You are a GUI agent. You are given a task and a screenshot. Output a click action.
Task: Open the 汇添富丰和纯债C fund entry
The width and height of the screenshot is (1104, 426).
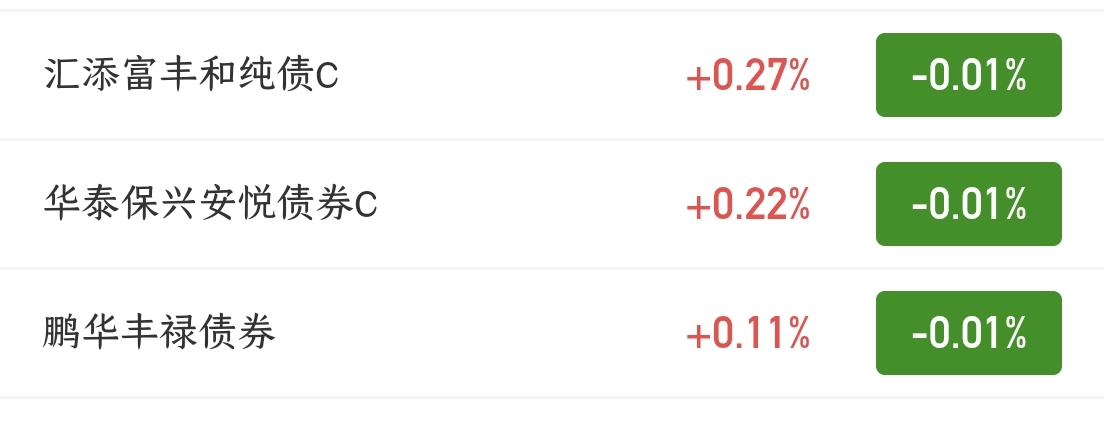click(552, 75)
